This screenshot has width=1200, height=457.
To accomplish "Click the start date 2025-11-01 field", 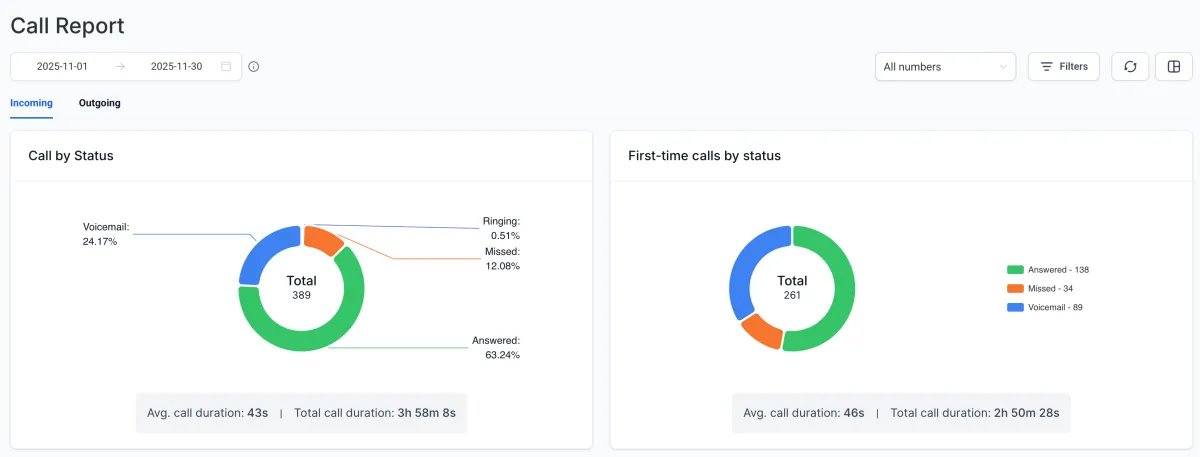I will pos(63,67).
